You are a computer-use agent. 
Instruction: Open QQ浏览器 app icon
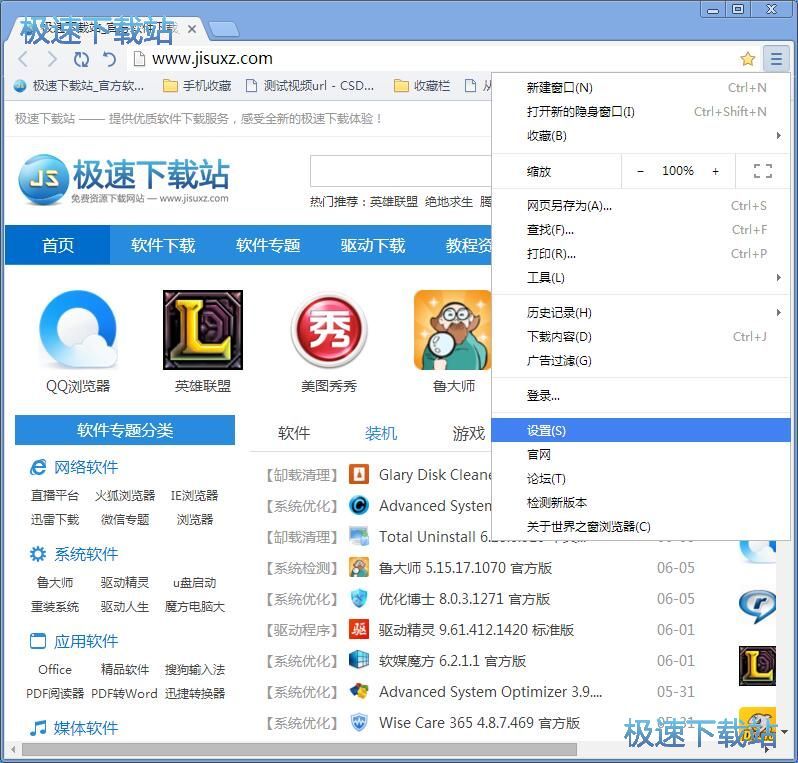coord(78,330)
